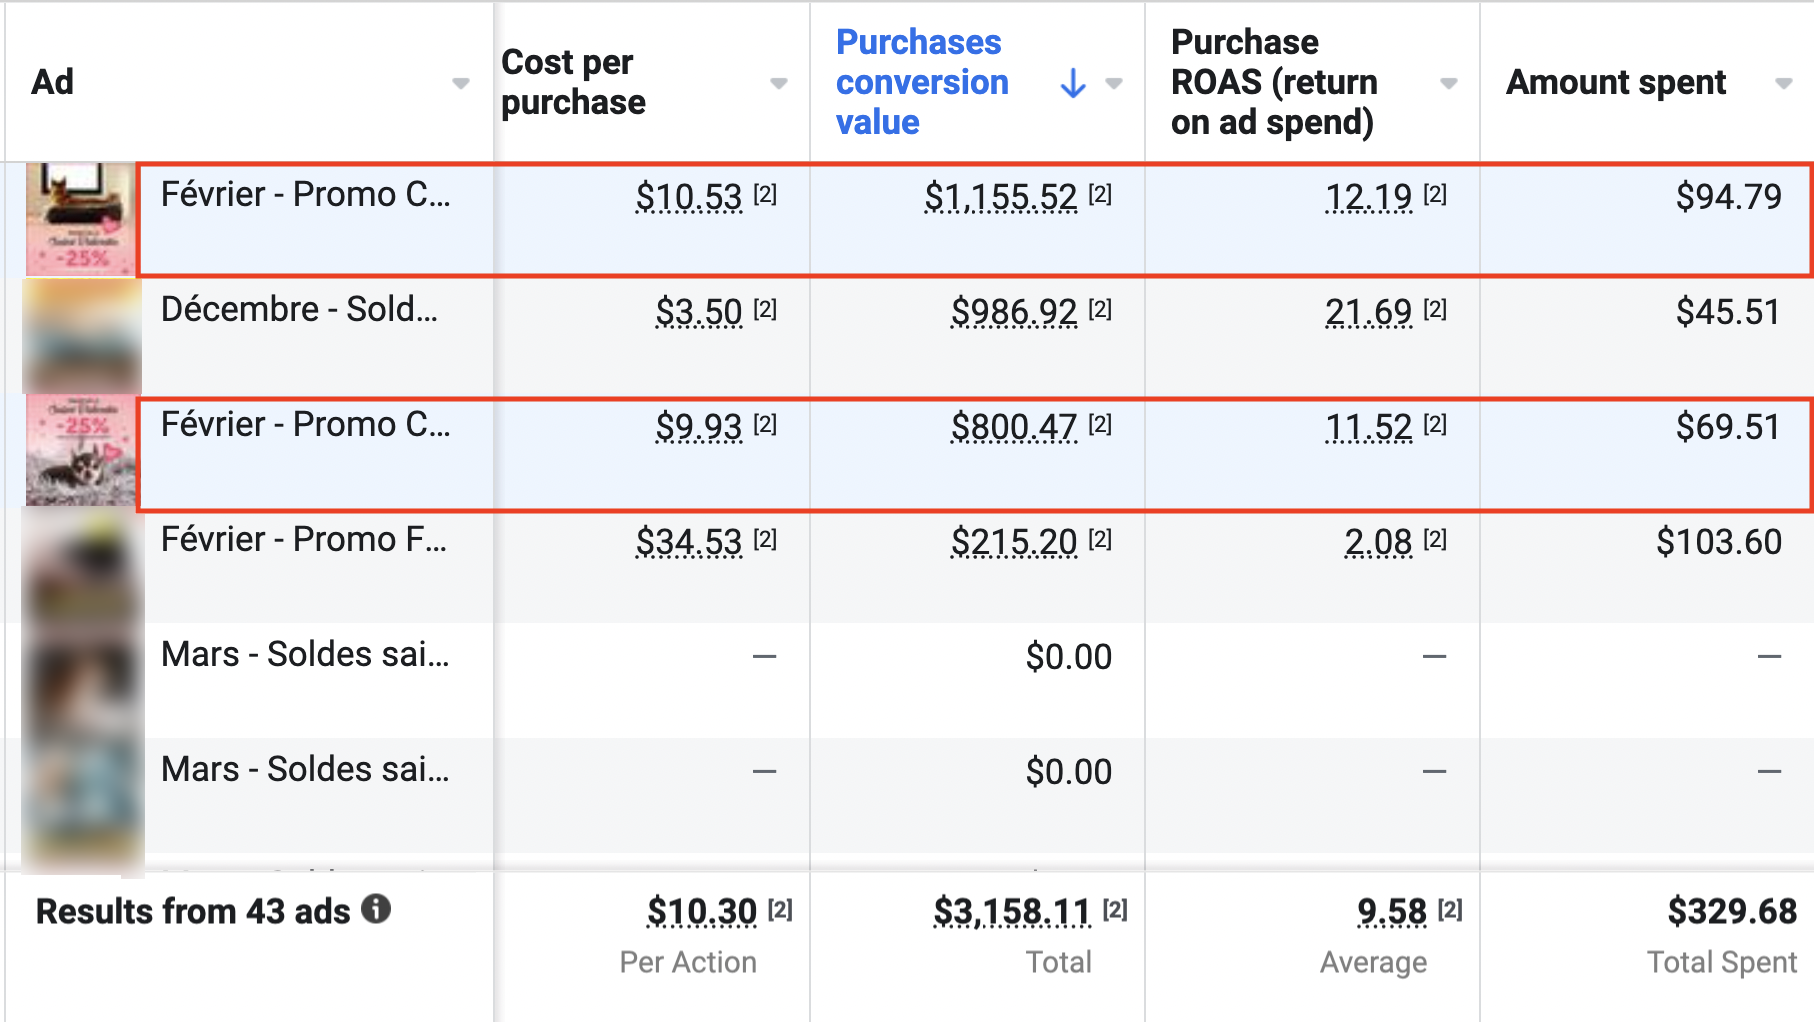This screenshot has width=1814, height=1022.
Task: Click the 21.69 ROAS value
Action: (1368, 312)
